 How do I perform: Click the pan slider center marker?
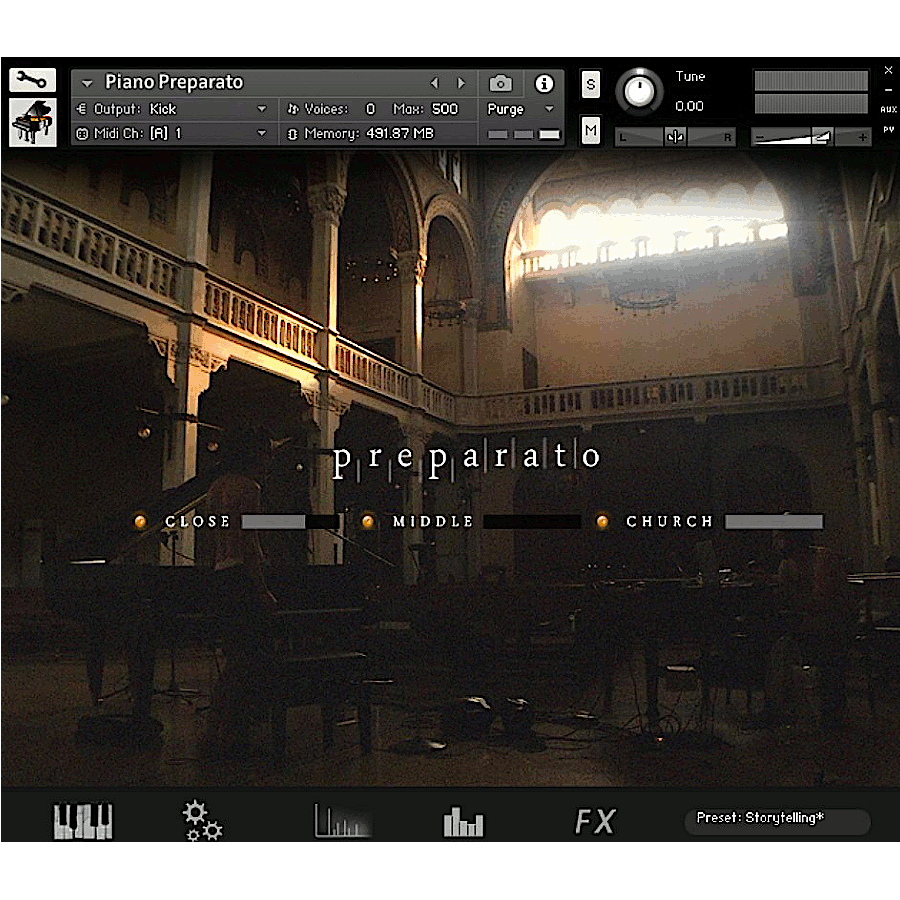pyautogui.click(x=676, y=137)
